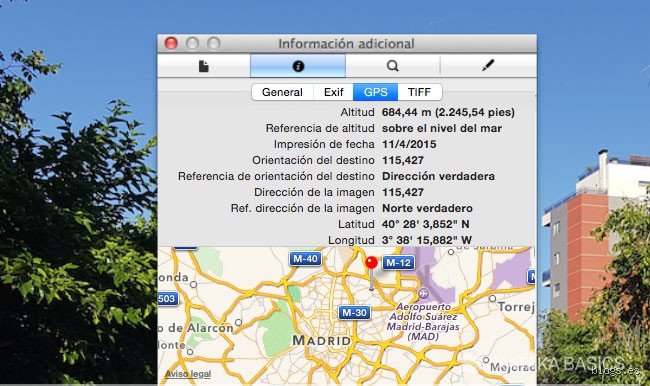Click the MADRID label on the map
The image size is (650, 386).
click(x=322, y=341)
